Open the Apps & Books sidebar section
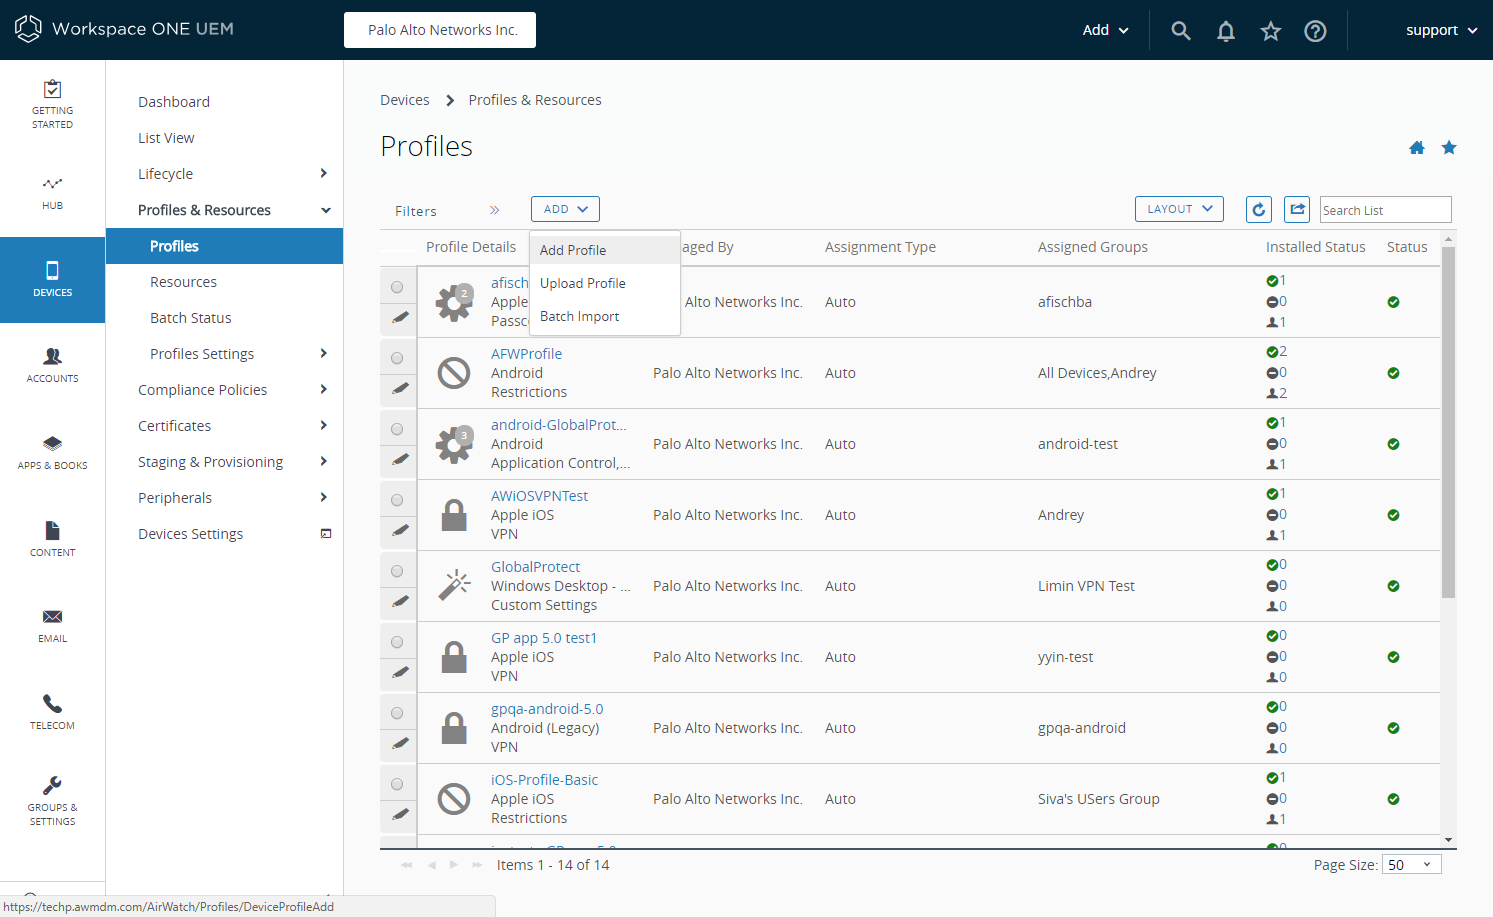 click(52, 452)
